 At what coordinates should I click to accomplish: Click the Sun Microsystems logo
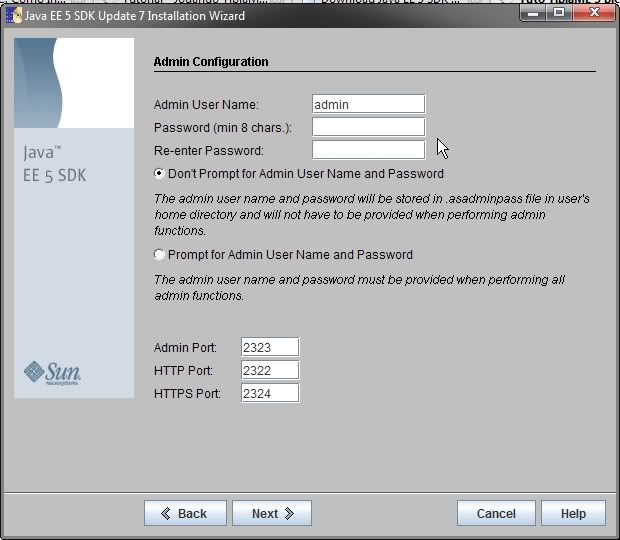[51, 373]
